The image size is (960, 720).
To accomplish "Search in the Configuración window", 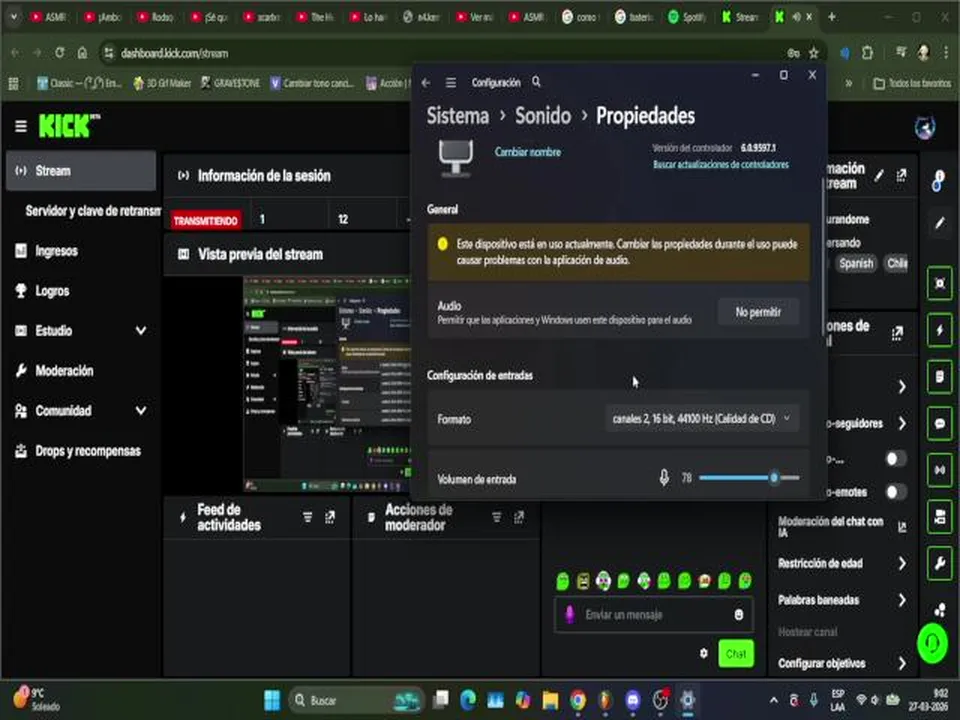I will pyautogui.click(x=536, y=81).
